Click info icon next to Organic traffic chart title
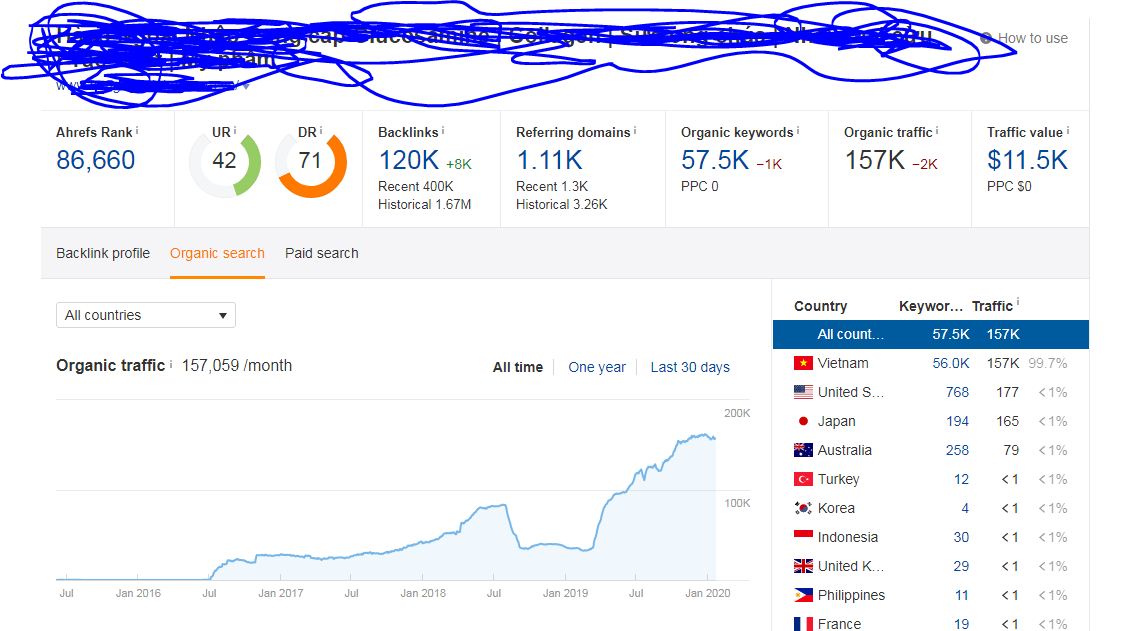The height and width of the screenshot is (631, 1121). 171,364
